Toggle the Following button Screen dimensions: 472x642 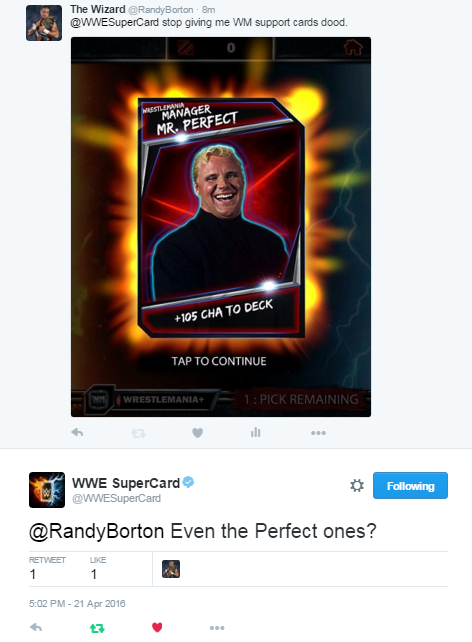click(x=410, y=486)
